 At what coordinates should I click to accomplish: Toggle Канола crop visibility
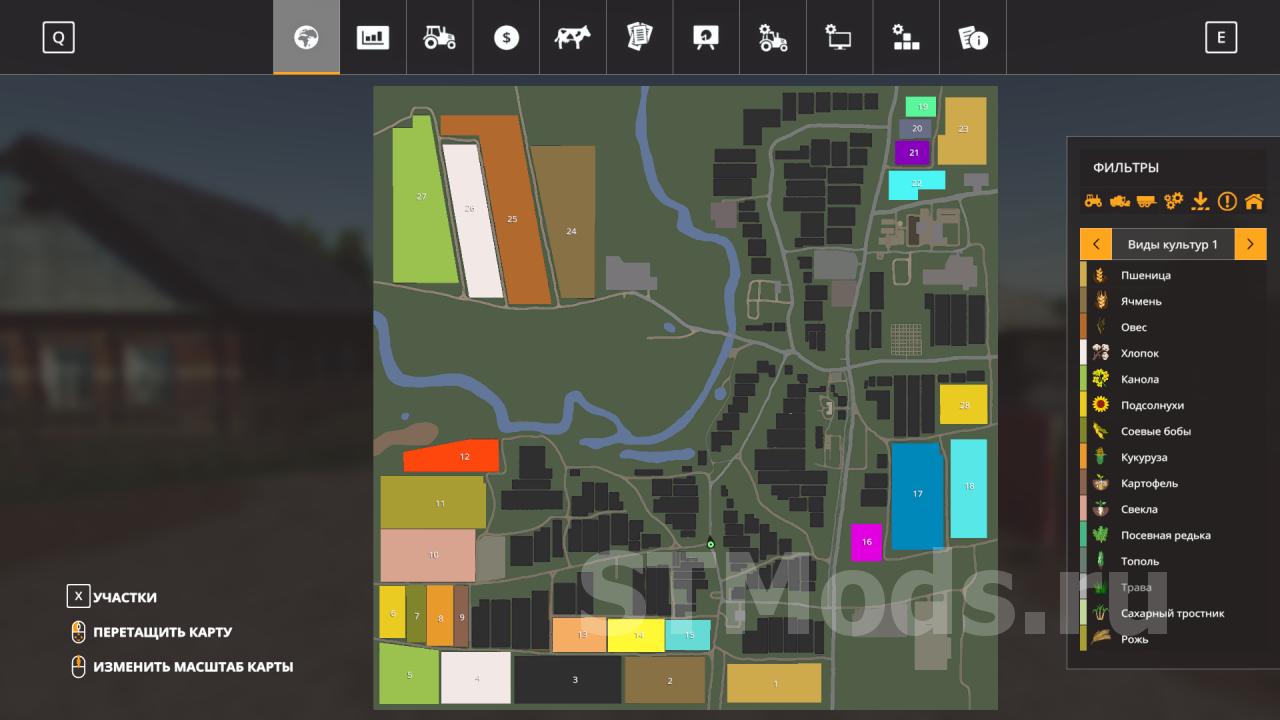point(1173,379)
